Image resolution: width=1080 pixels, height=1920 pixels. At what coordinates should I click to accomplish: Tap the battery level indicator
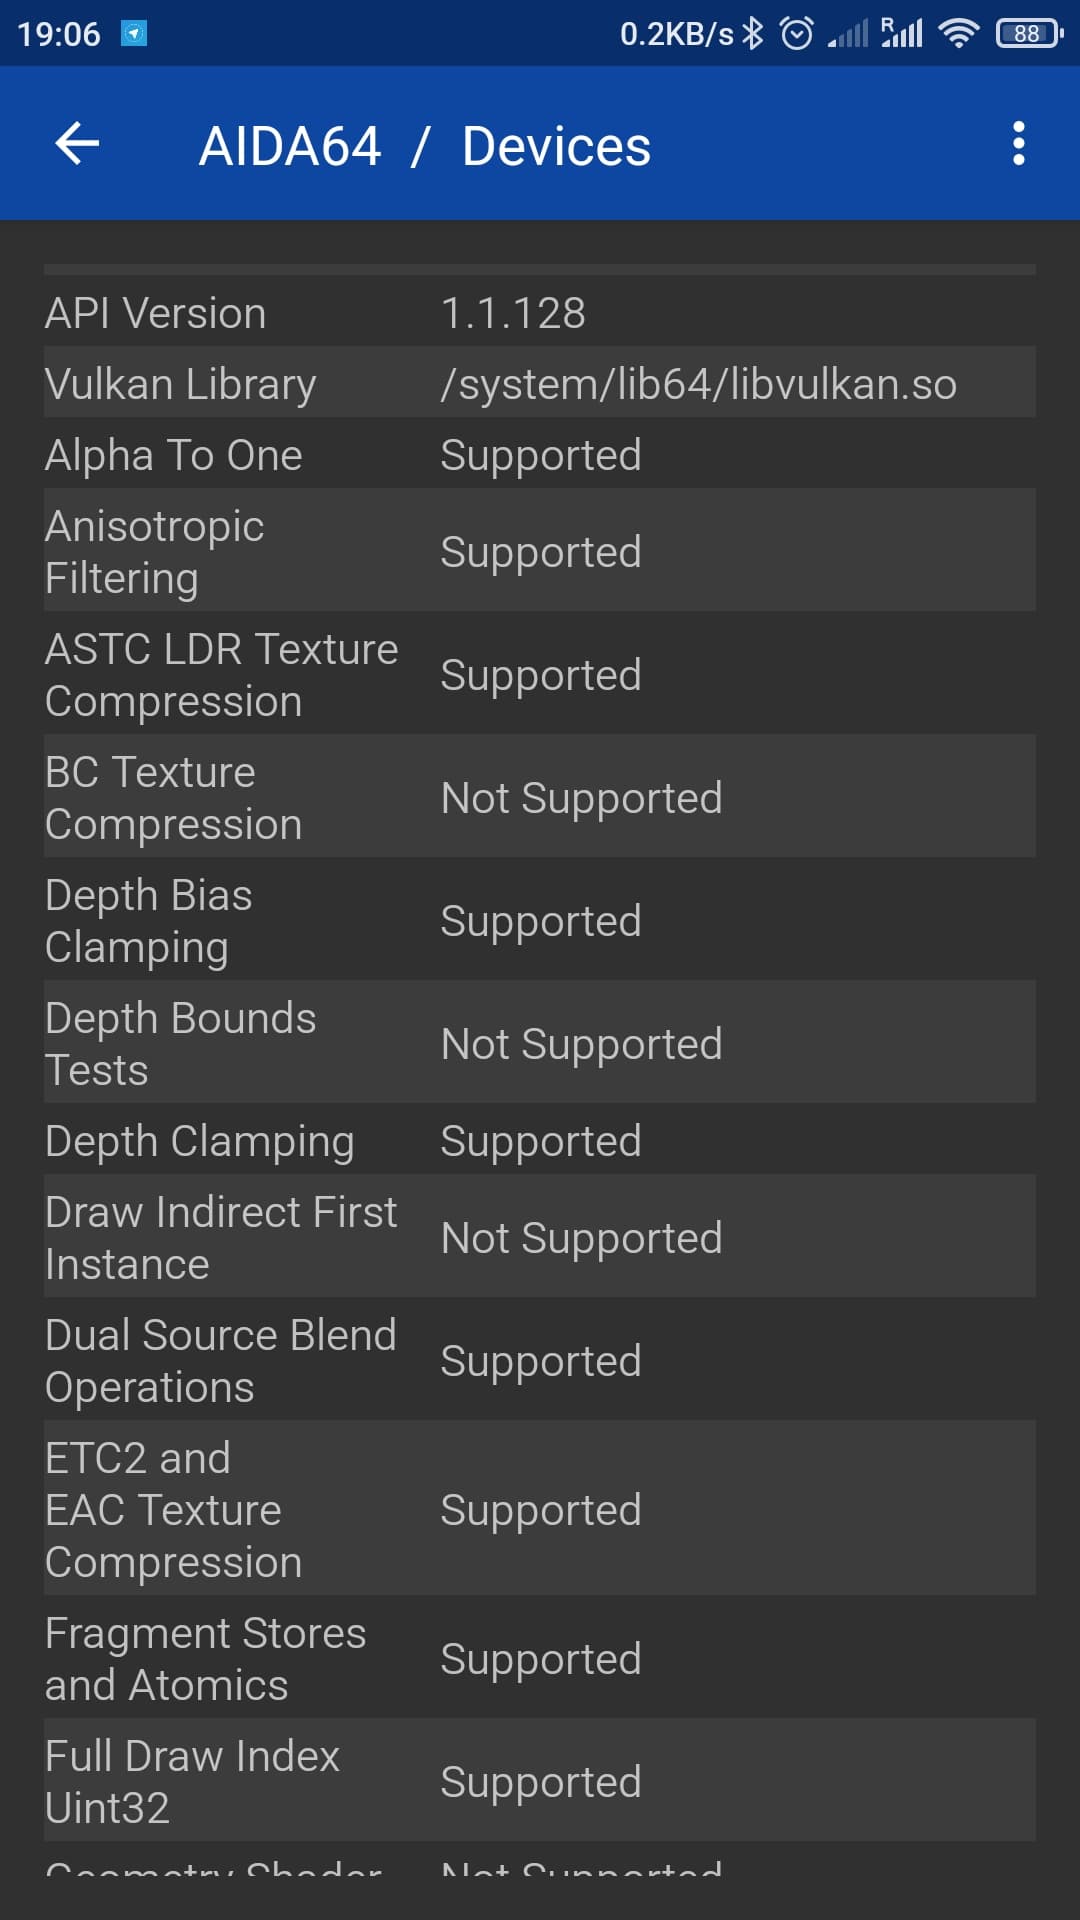(x=1028, y=34)
